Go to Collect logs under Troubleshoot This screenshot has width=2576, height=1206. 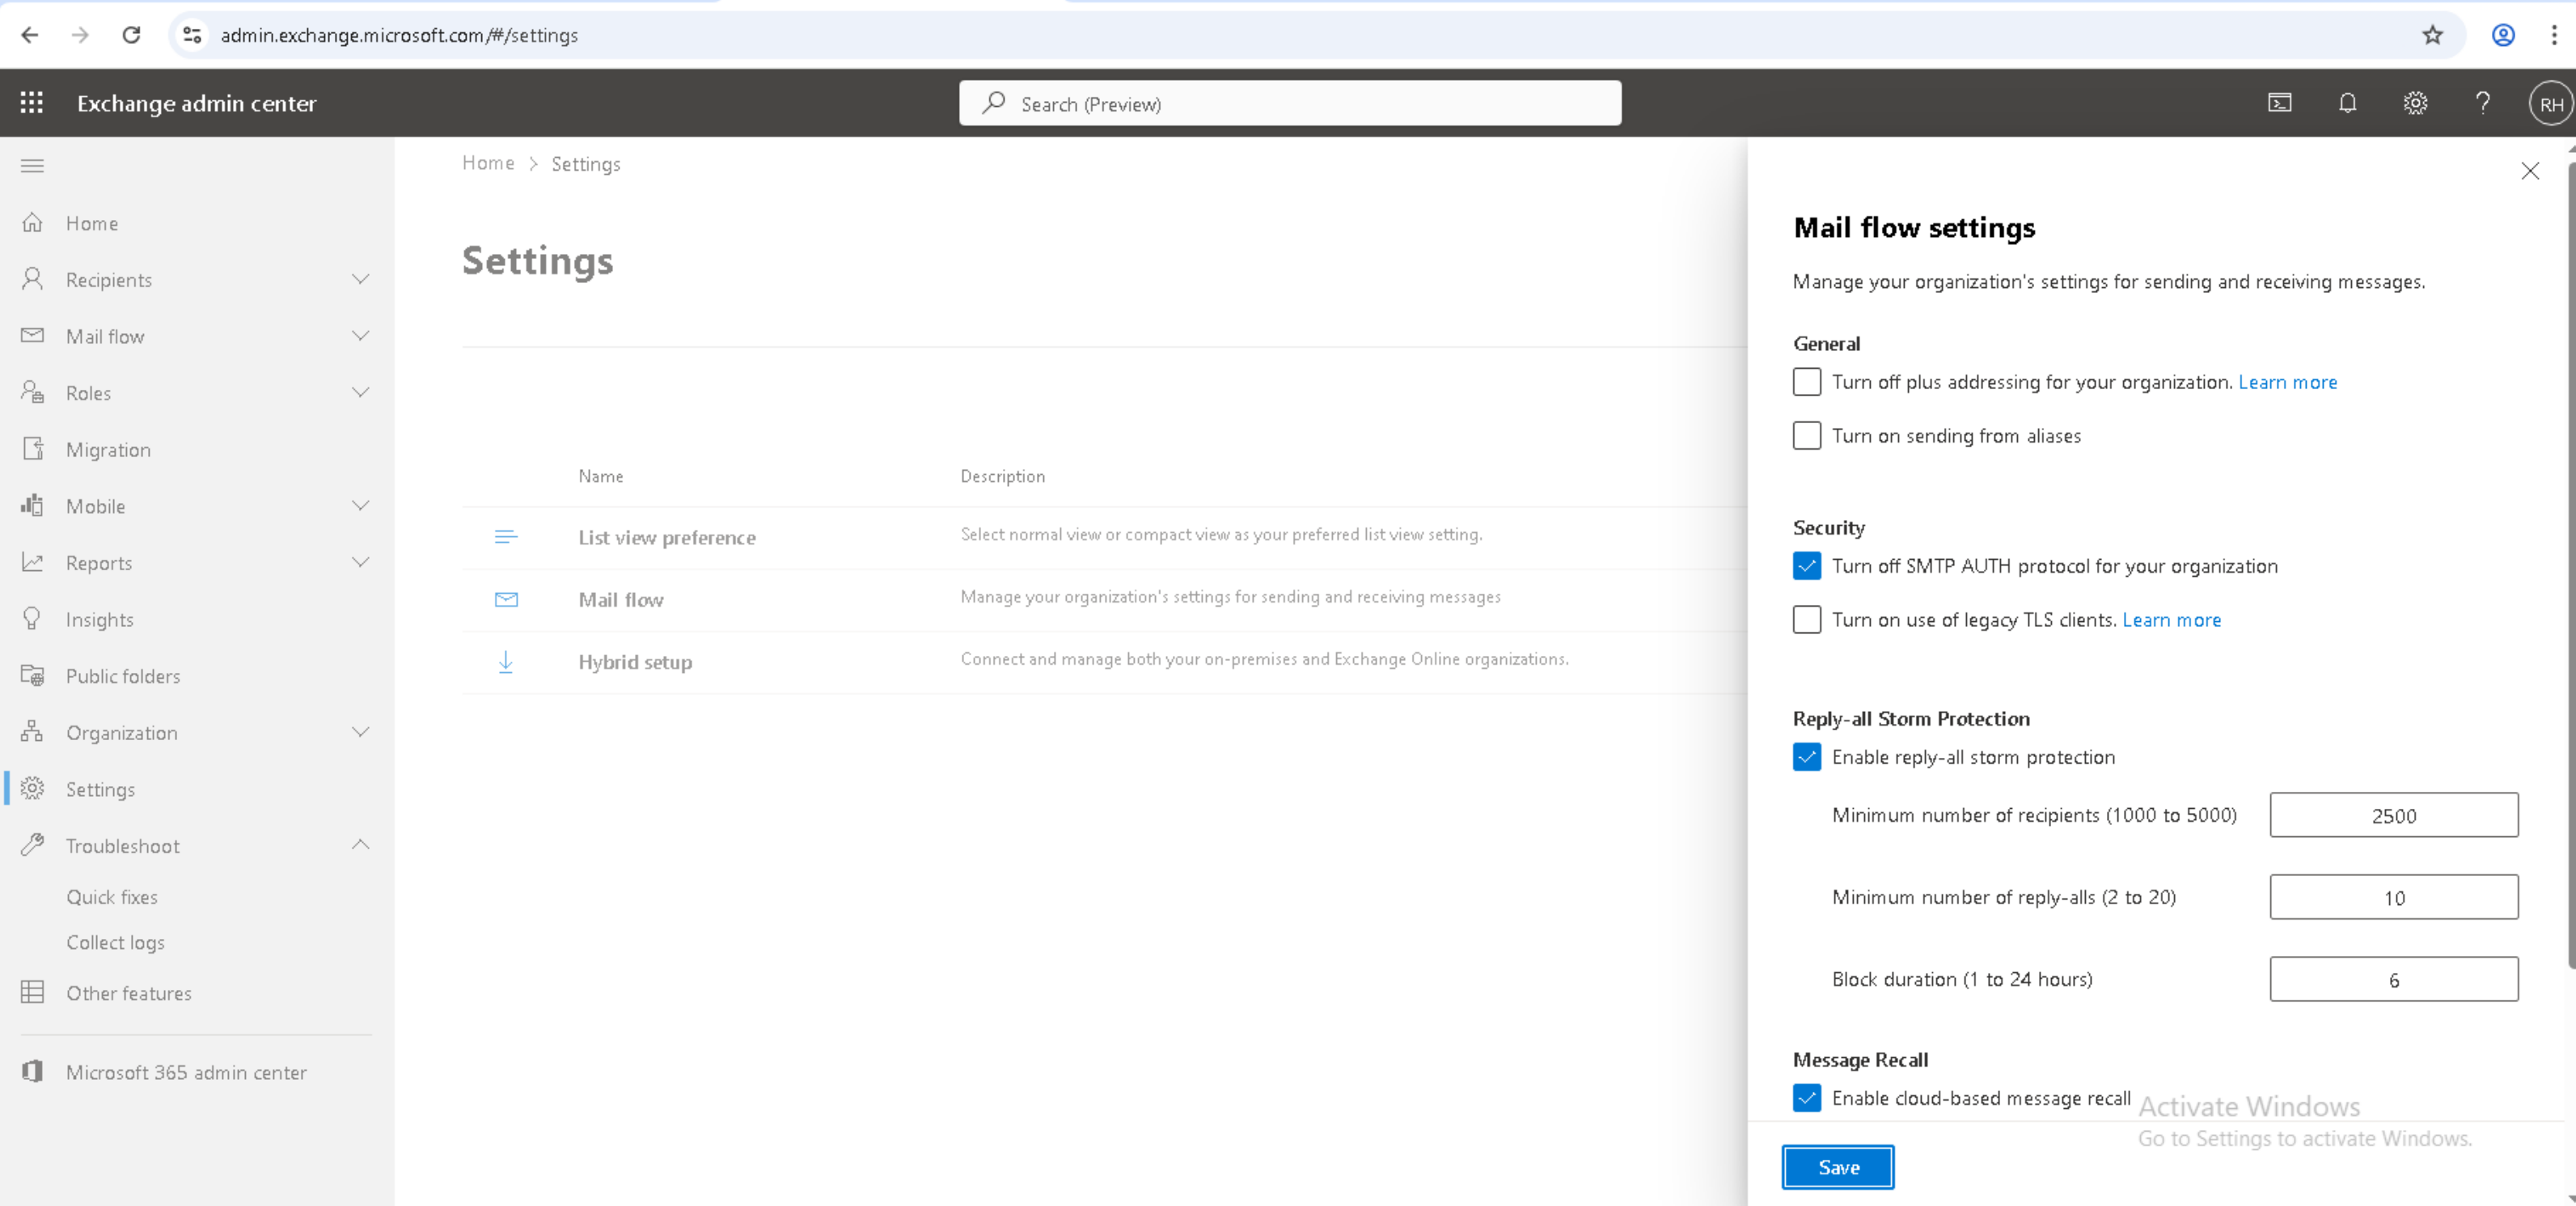(x=115, y=942)
